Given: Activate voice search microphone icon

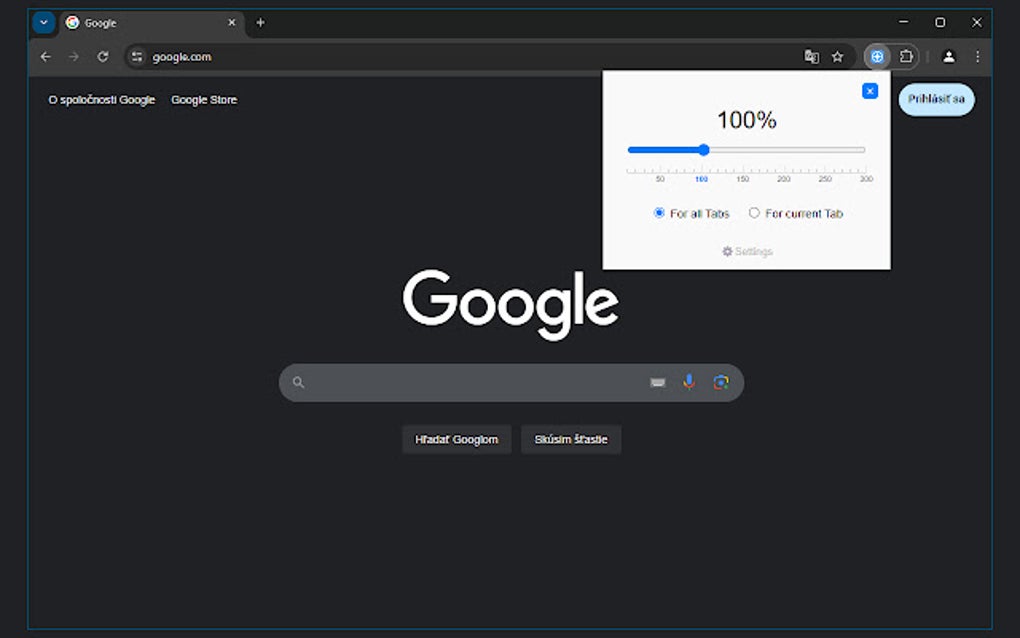Looking at the screenshot, I should tap(688, 382).
